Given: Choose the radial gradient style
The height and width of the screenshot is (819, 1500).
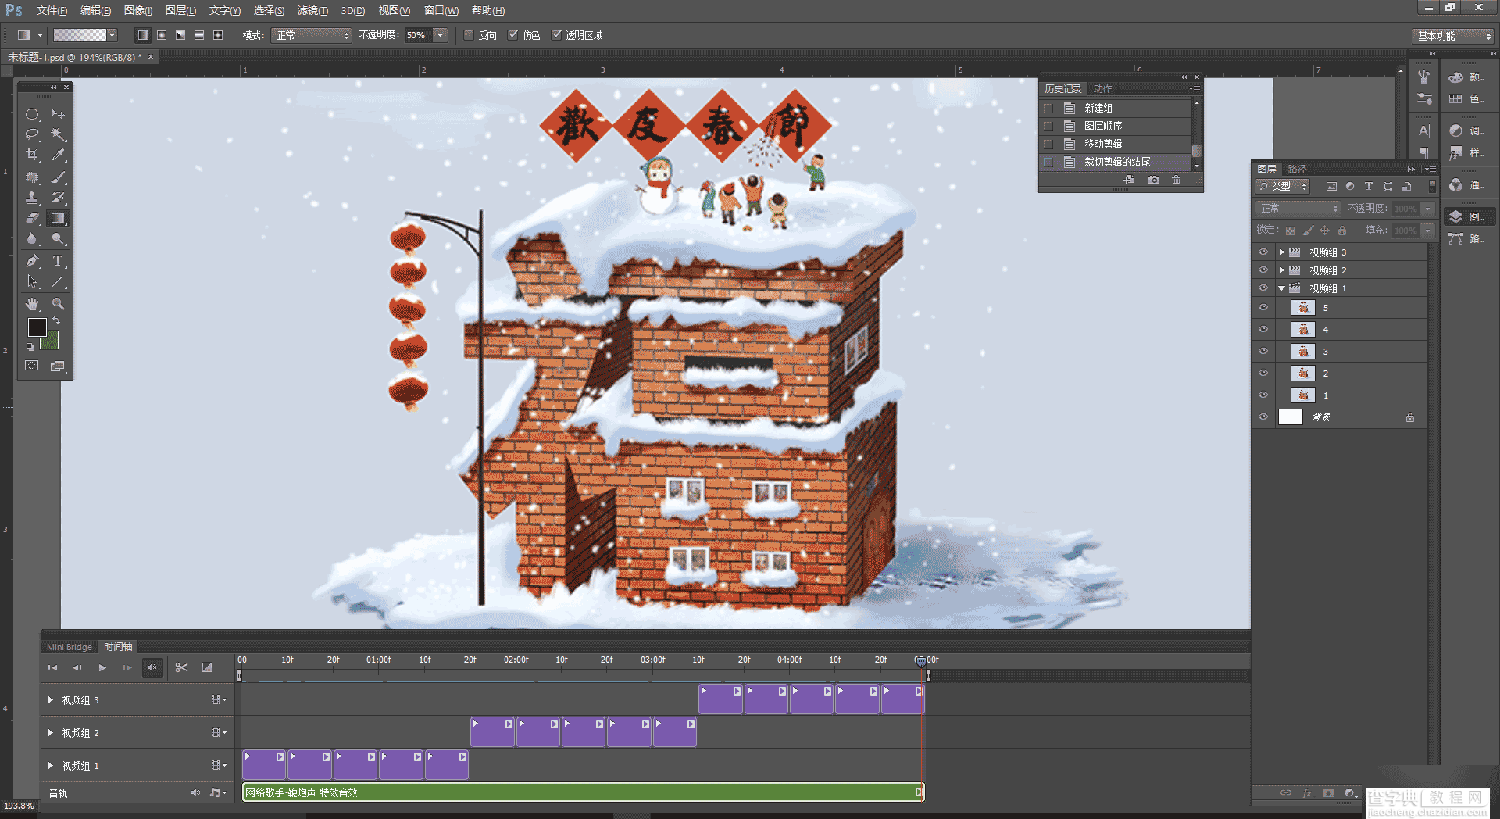Looking at the screenshot, I should click(x=161, y=35).
